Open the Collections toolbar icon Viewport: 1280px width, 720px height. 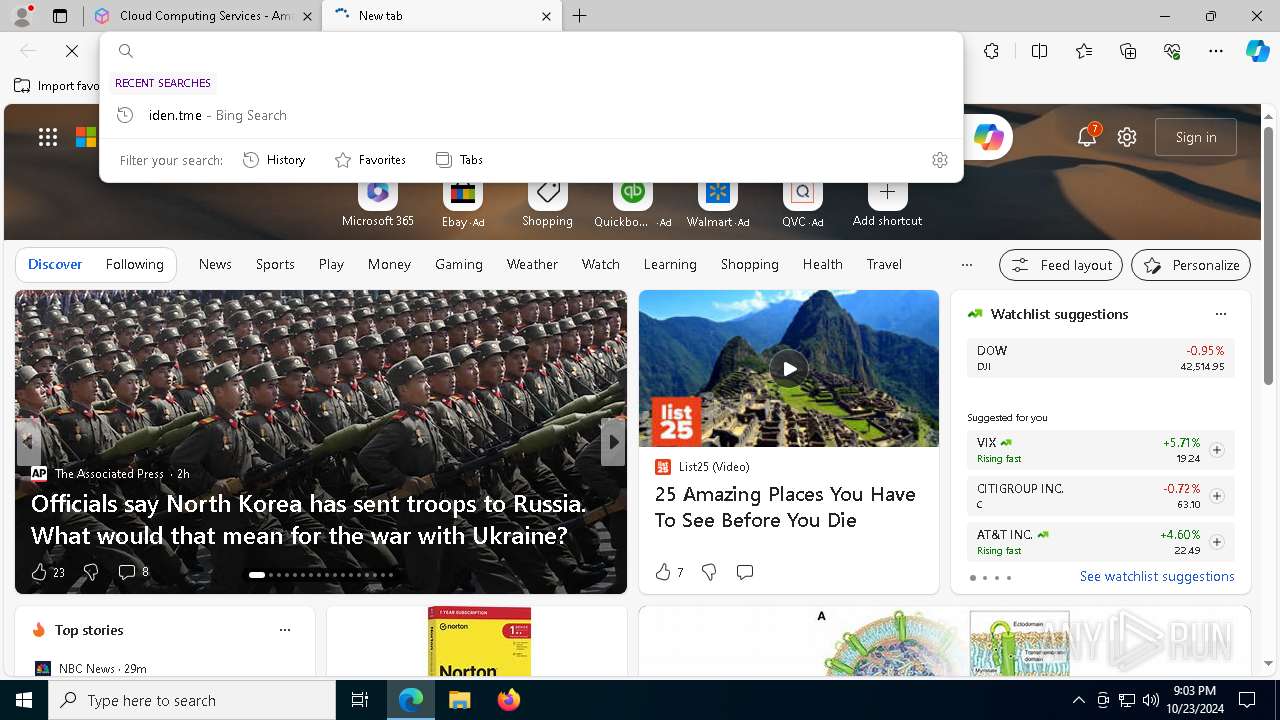pos(1128,51)
